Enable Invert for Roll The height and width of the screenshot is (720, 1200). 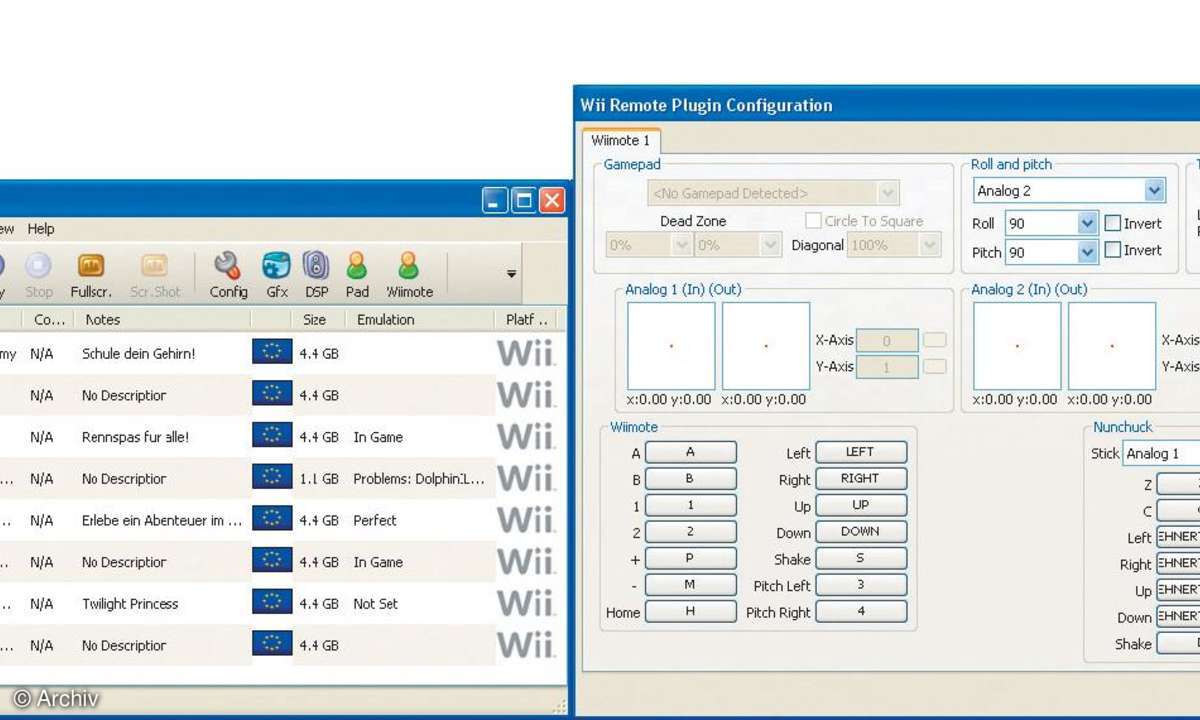1112,223
